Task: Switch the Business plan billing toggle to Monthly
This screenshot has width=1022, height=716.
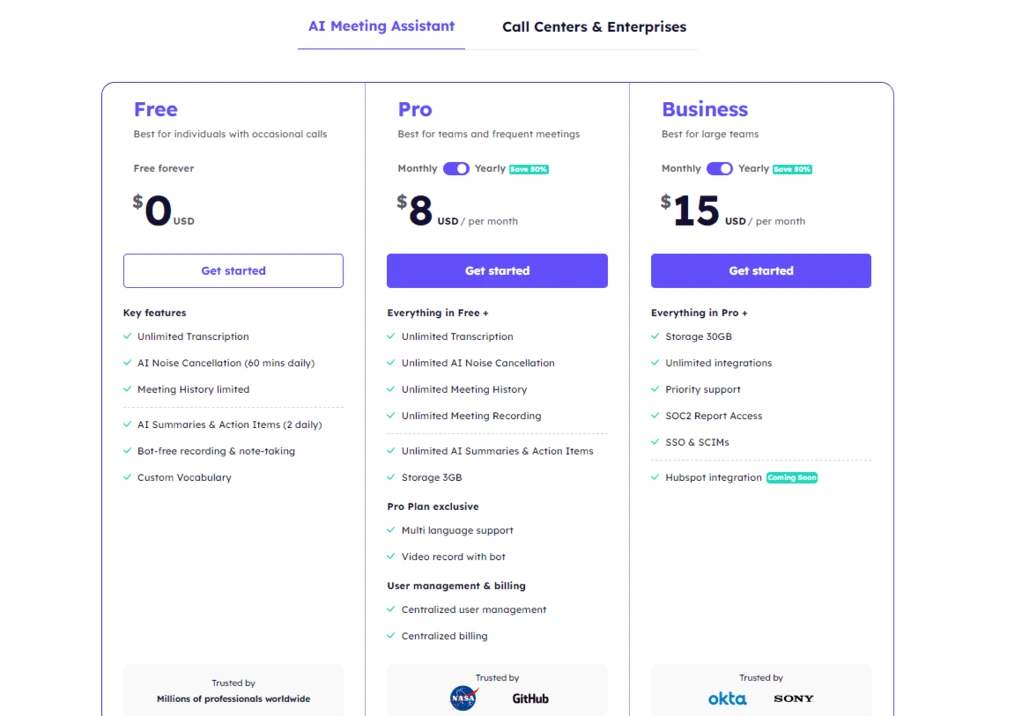Action: pyautogui.click(x=720, y=168)
